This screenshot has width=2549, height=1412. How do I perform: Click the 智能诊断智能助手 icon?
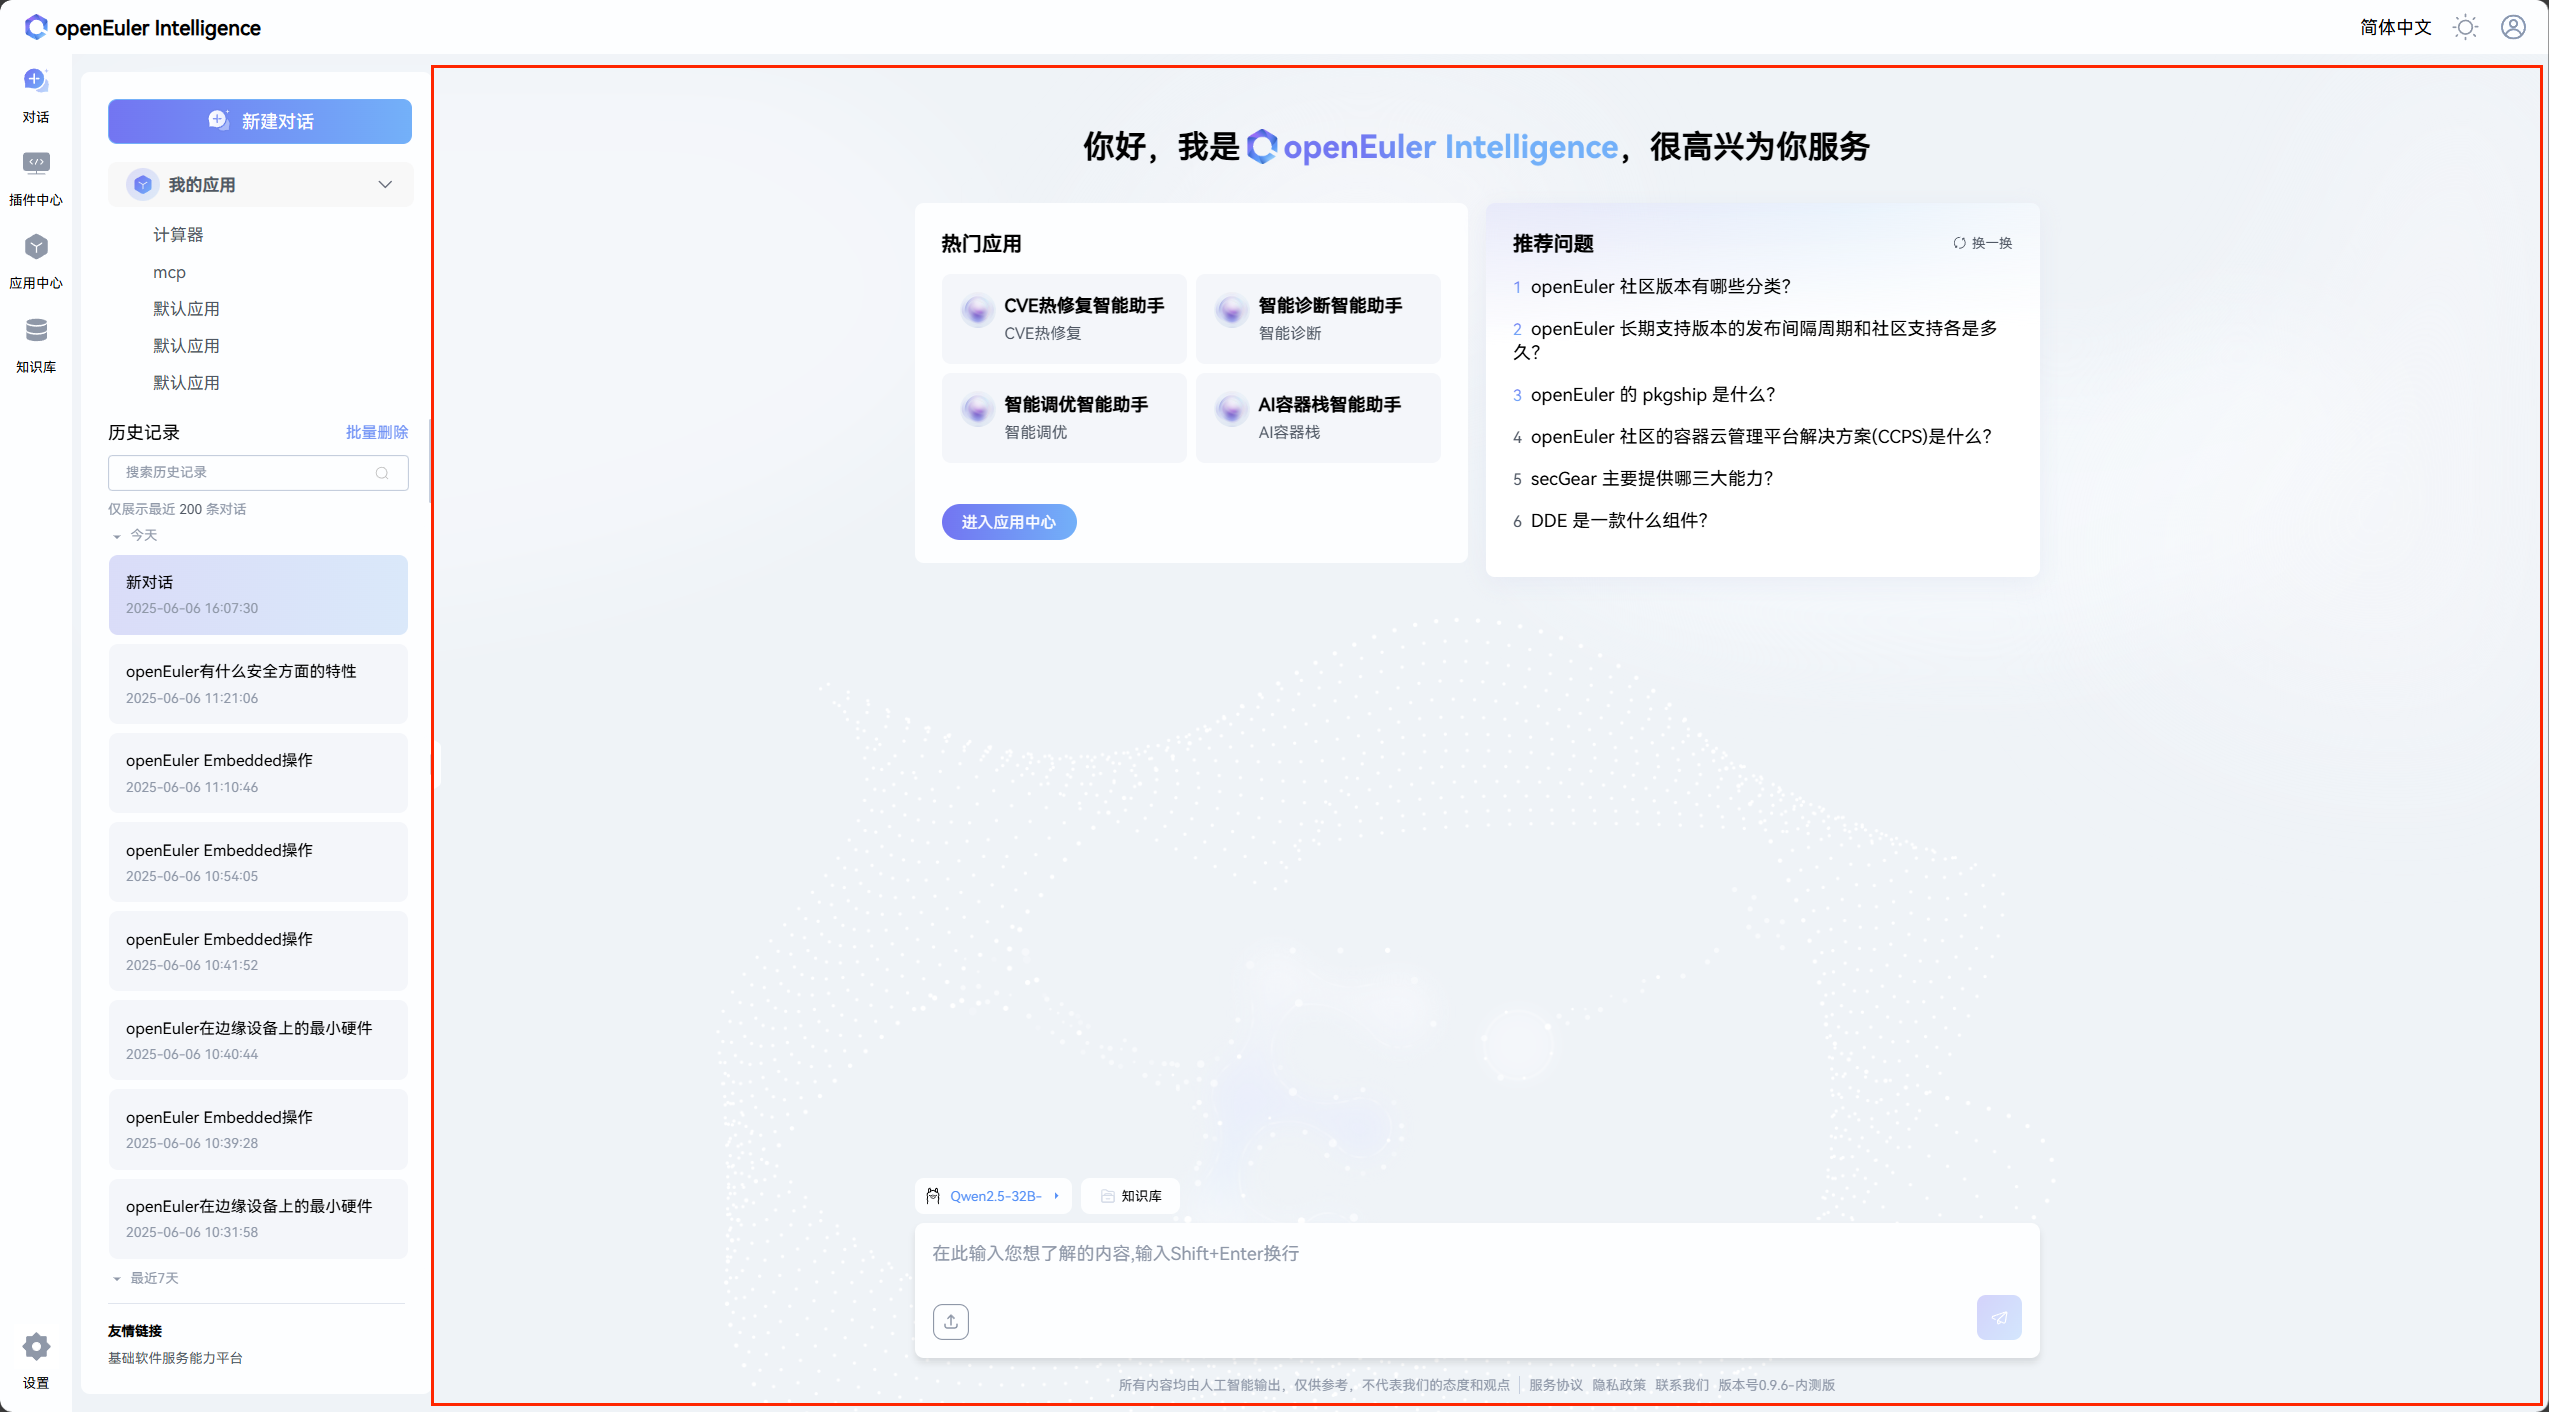point(1231,311)
